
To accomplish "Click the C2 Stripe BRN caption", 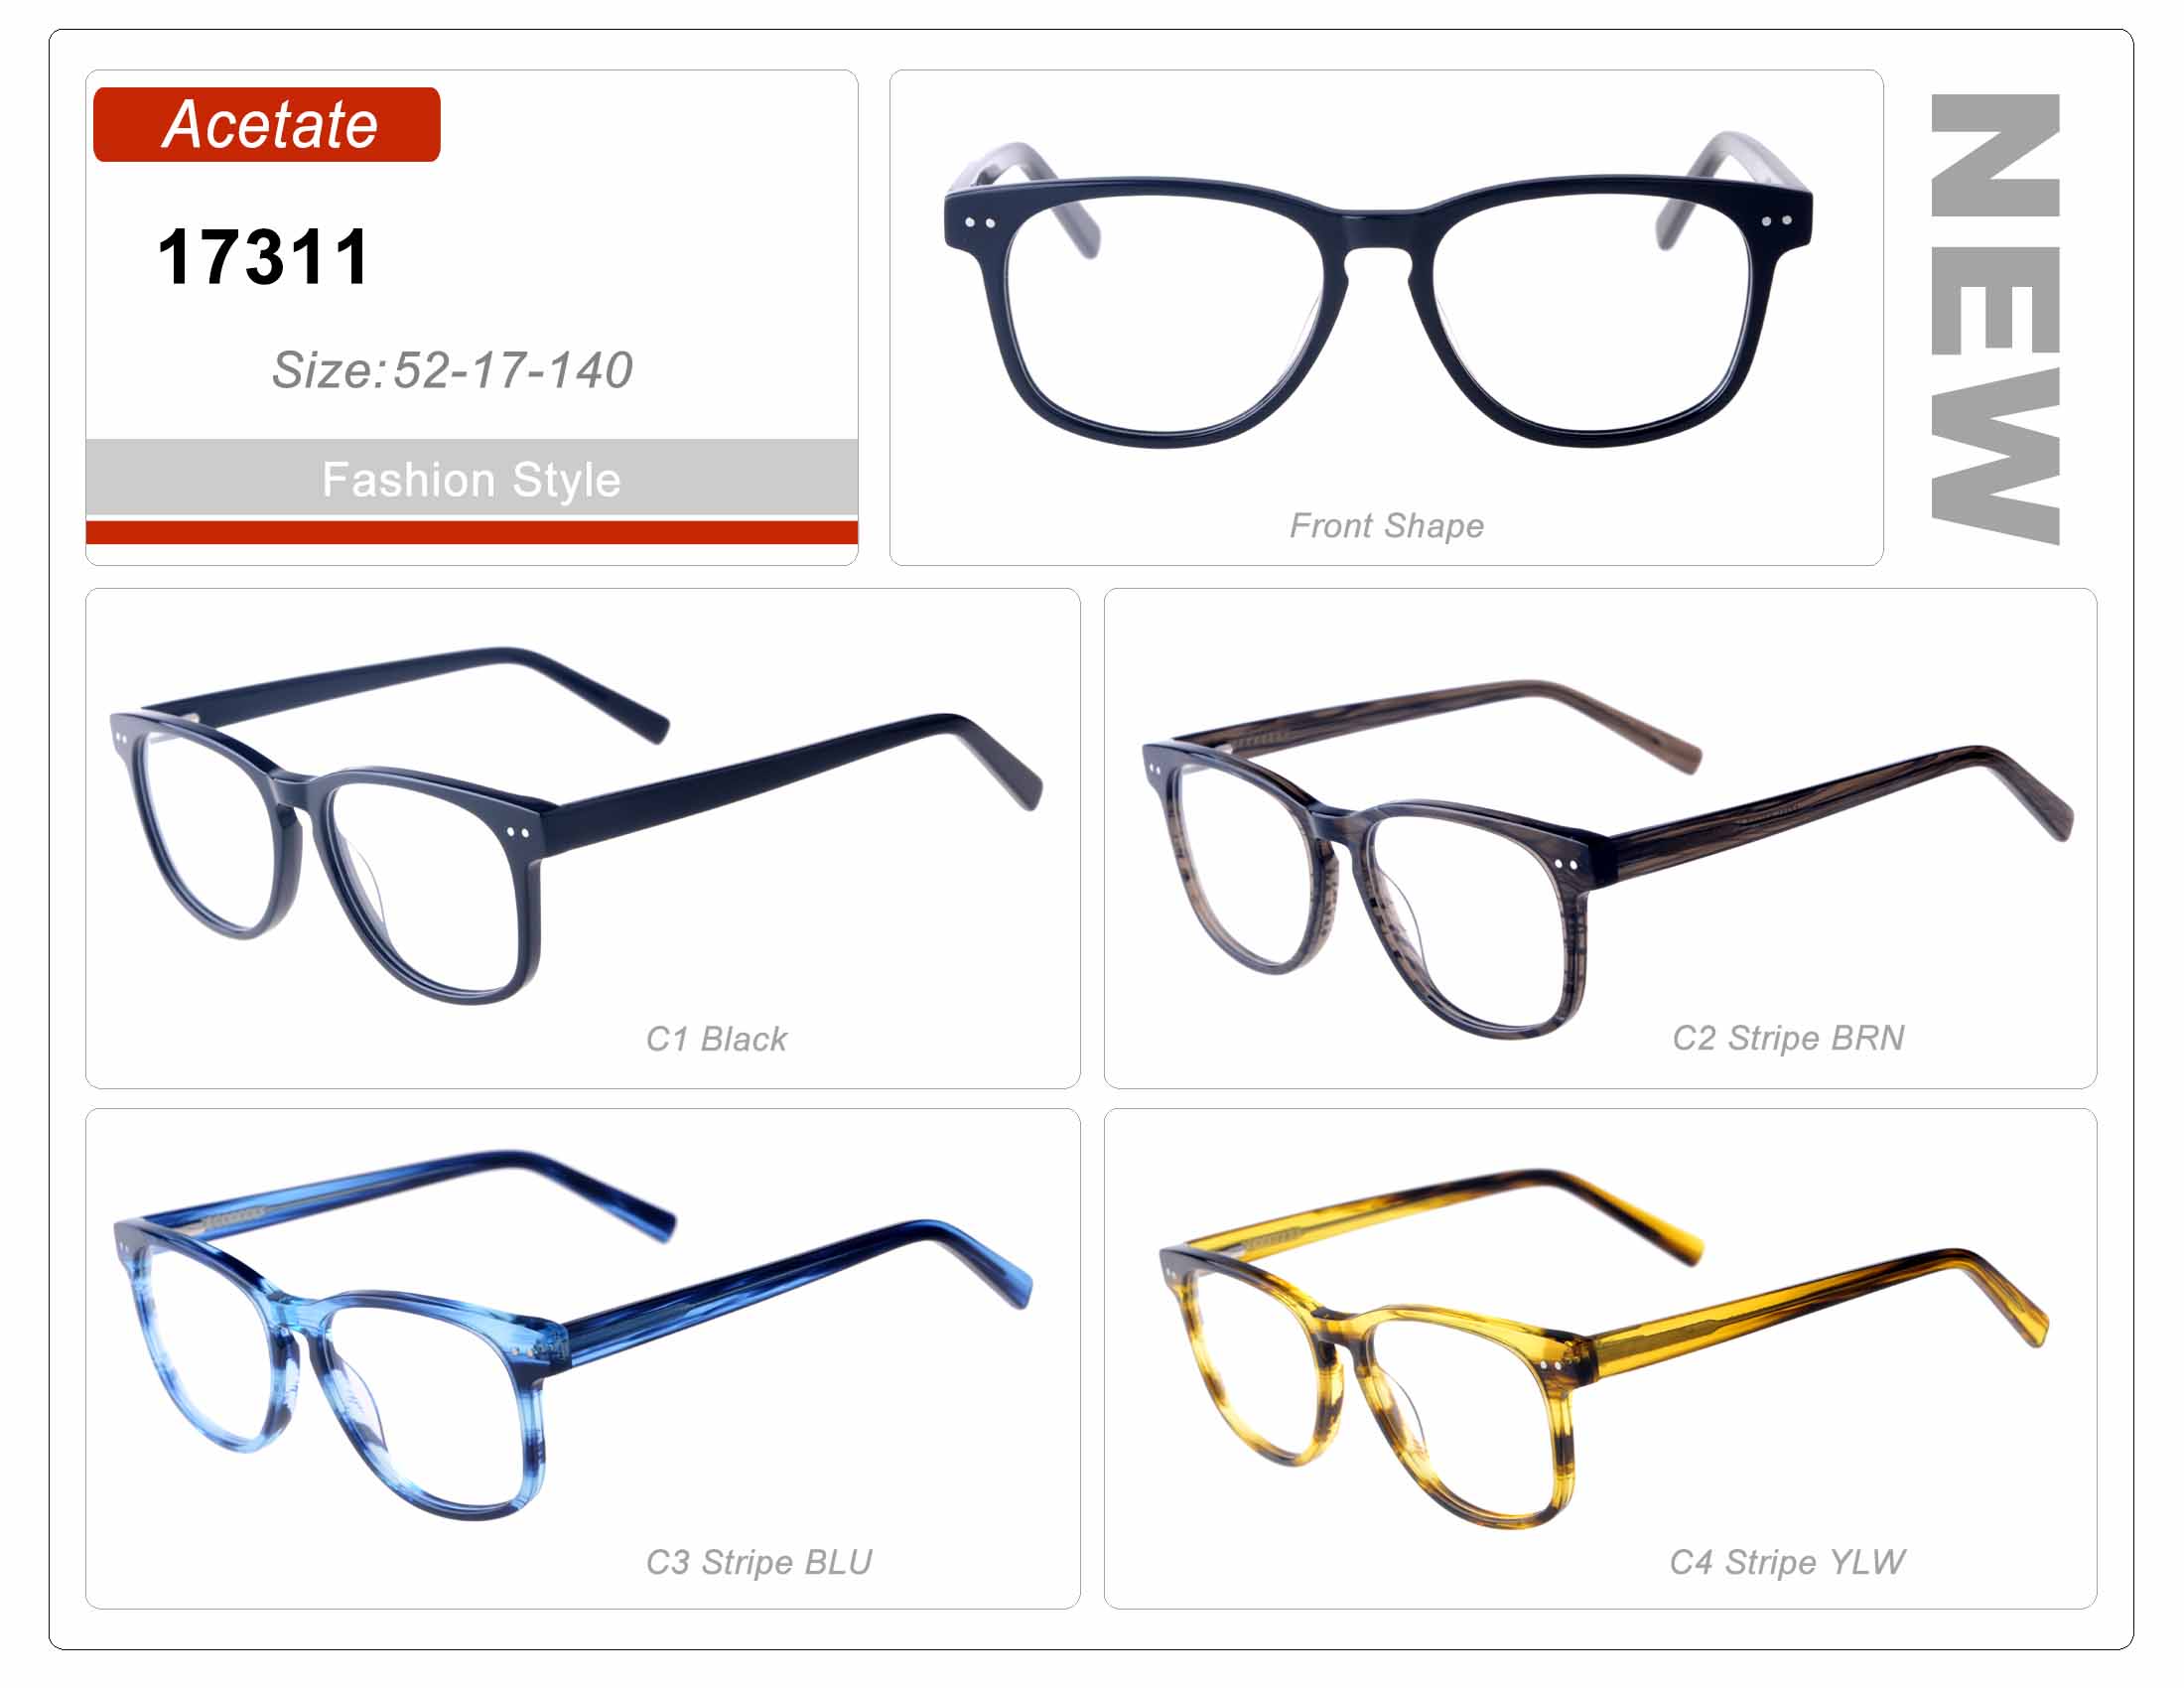I will coord(1788,1038).
